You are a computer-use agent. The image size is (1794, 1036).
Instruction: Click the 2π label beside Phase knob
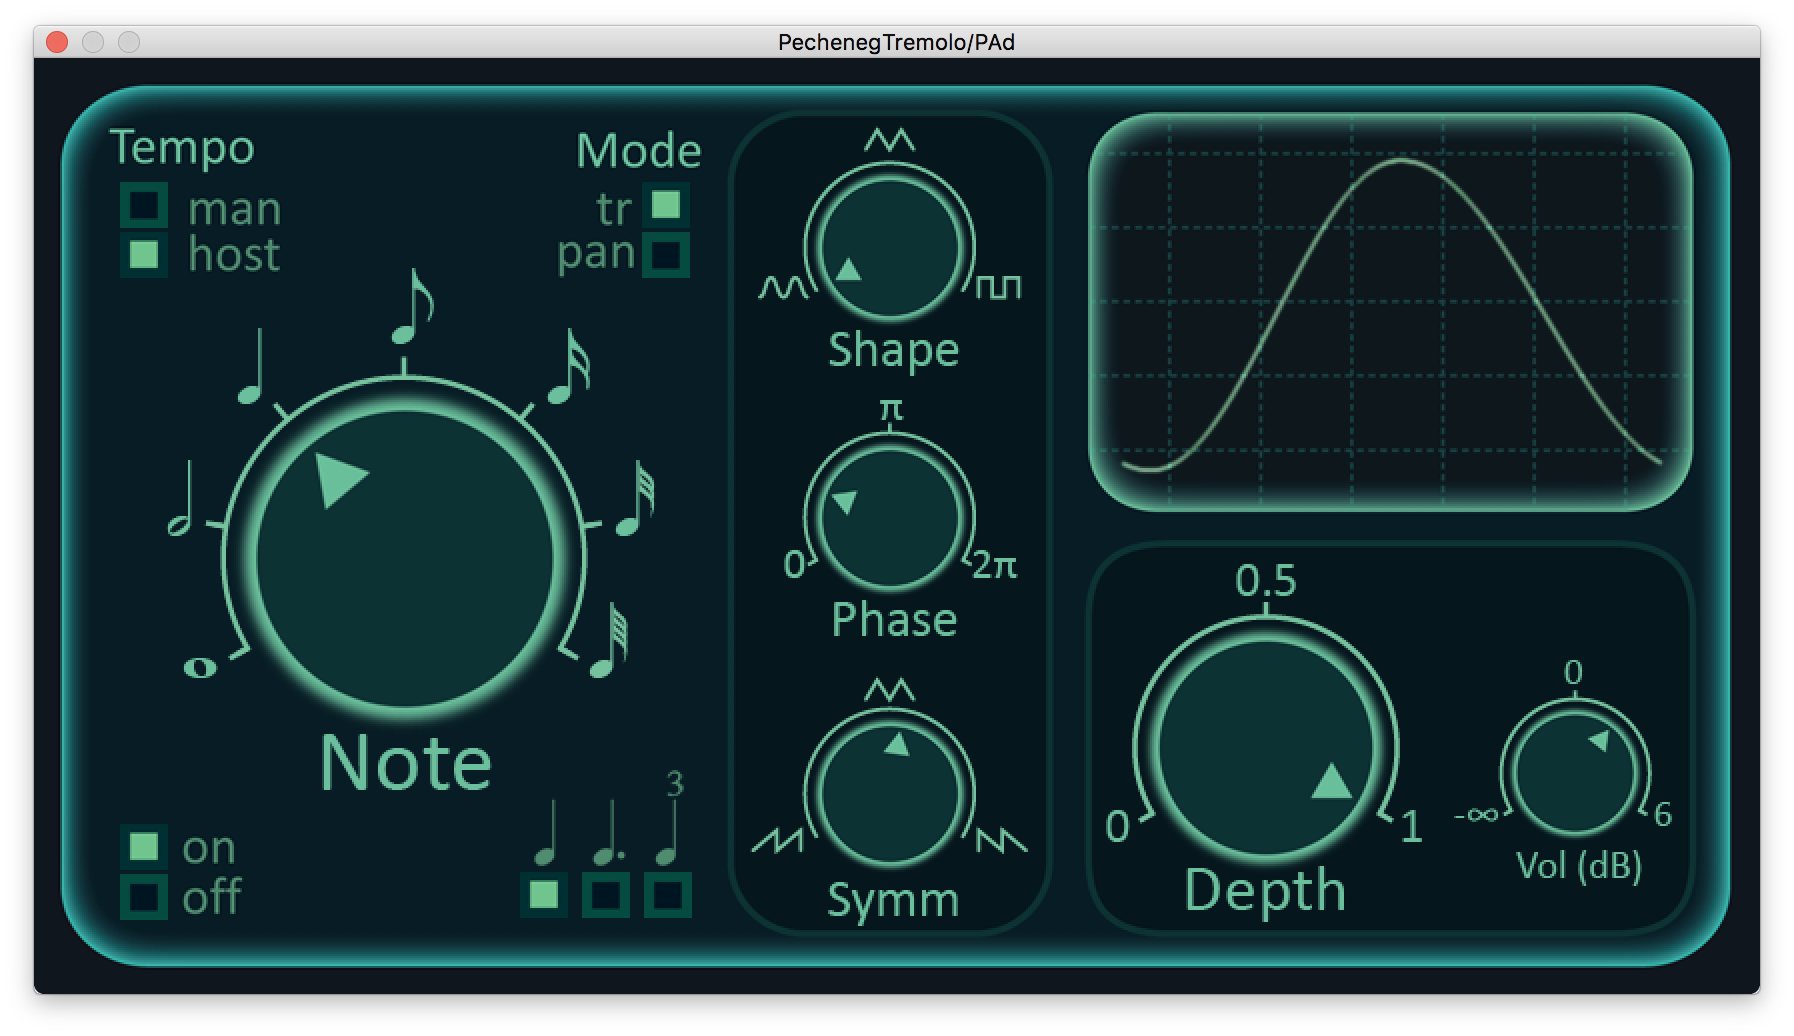(x=995, y=566)
